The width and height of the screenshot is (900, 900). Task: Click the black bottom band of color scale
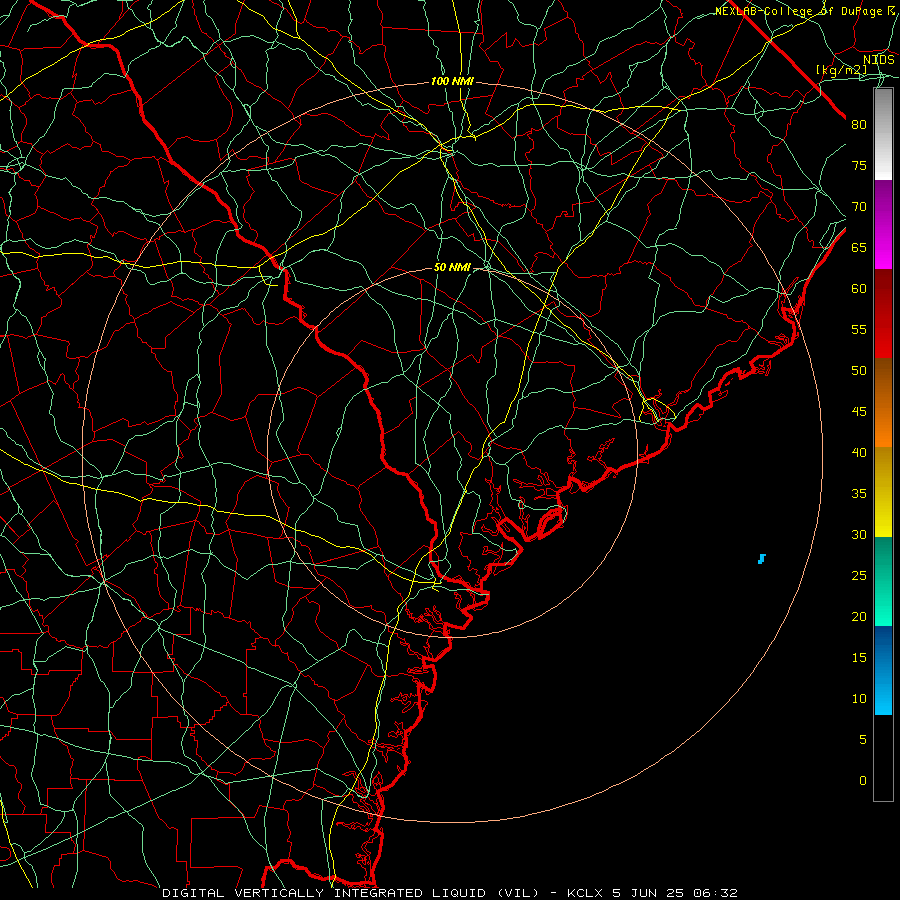coord(883,758)
